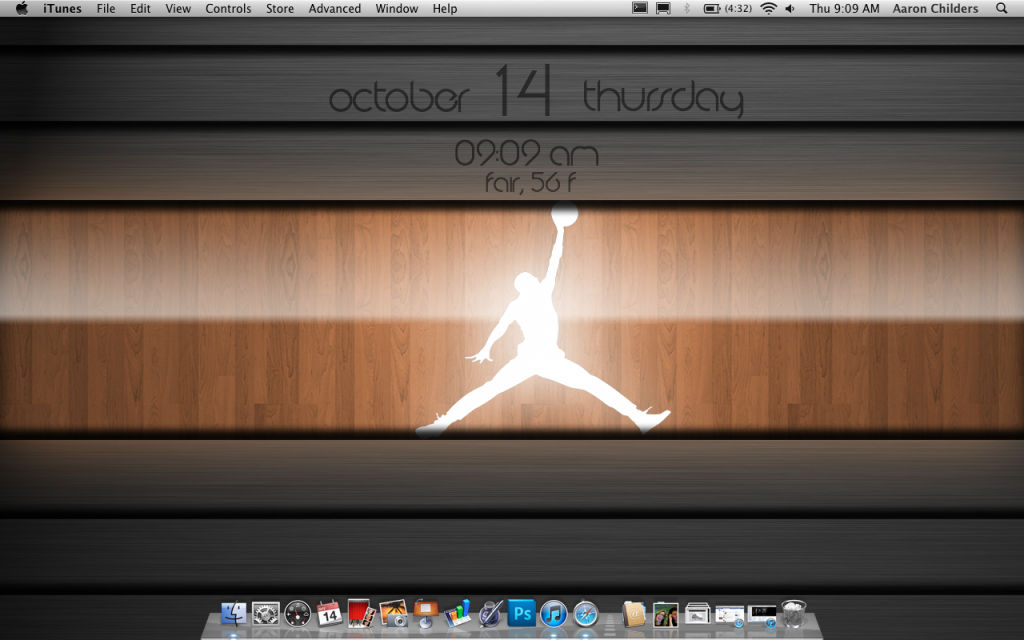
Task: Open the Store menu
Action: [x=280, y=8]
